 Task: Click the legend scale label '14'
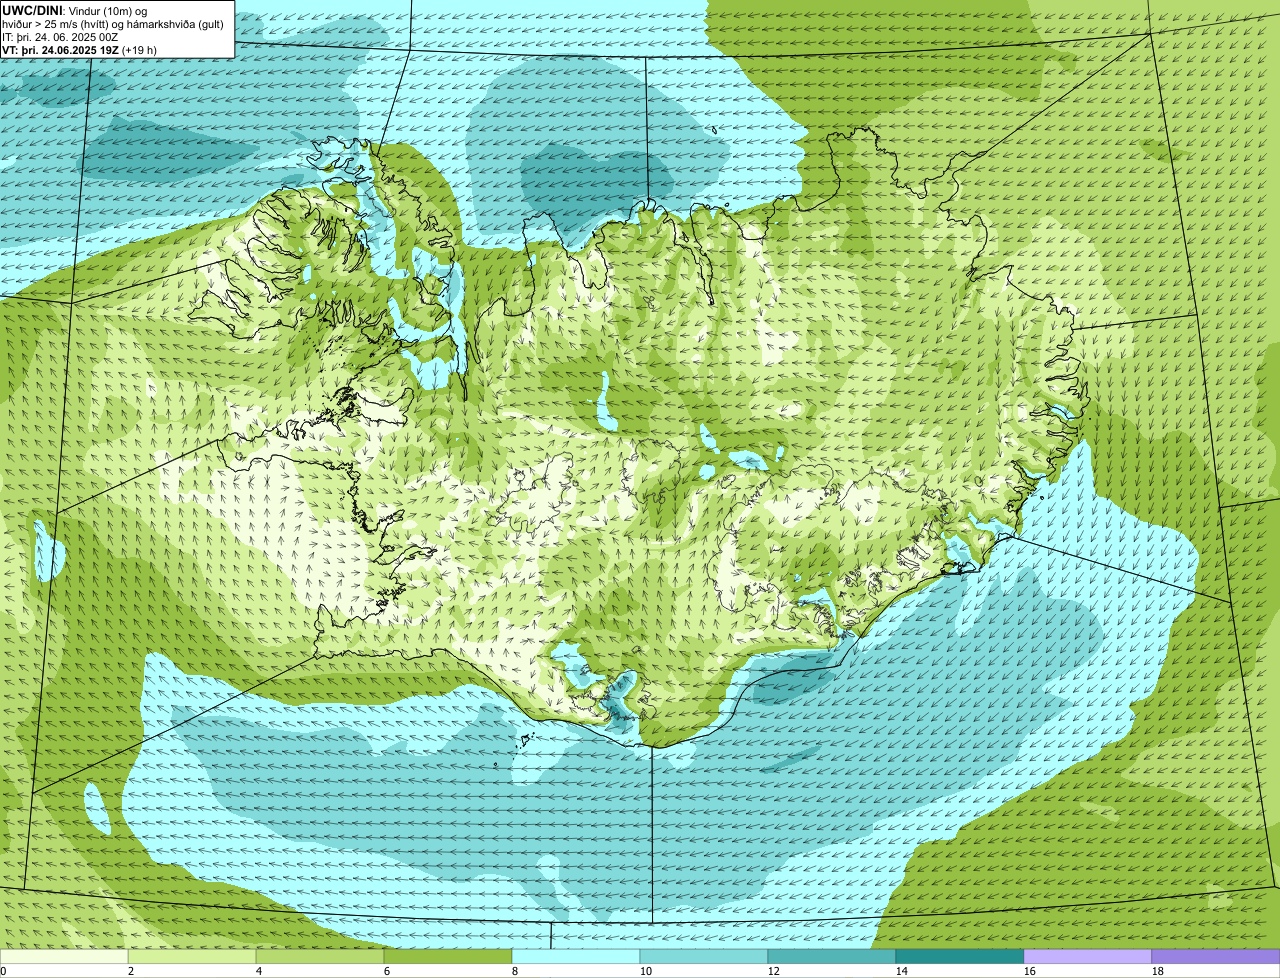click(902, 971)
